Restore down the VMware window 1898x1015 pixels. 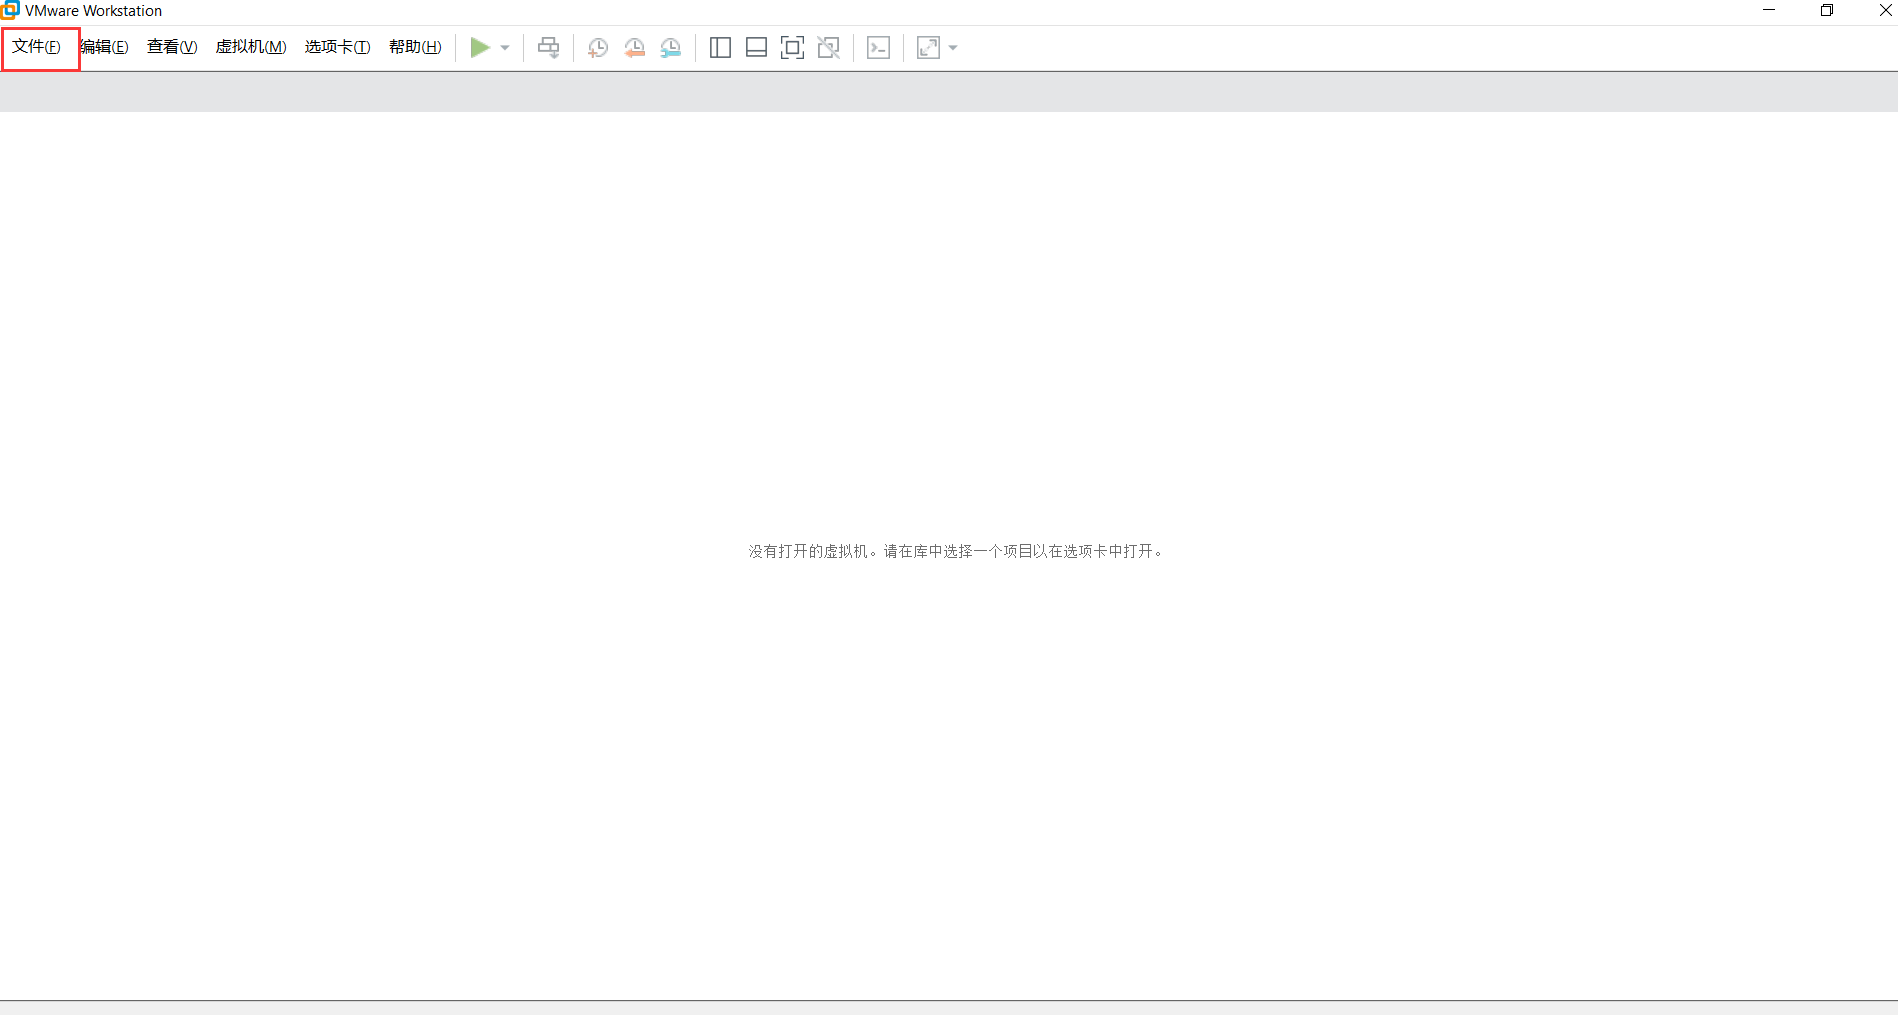coord(1827,10)
